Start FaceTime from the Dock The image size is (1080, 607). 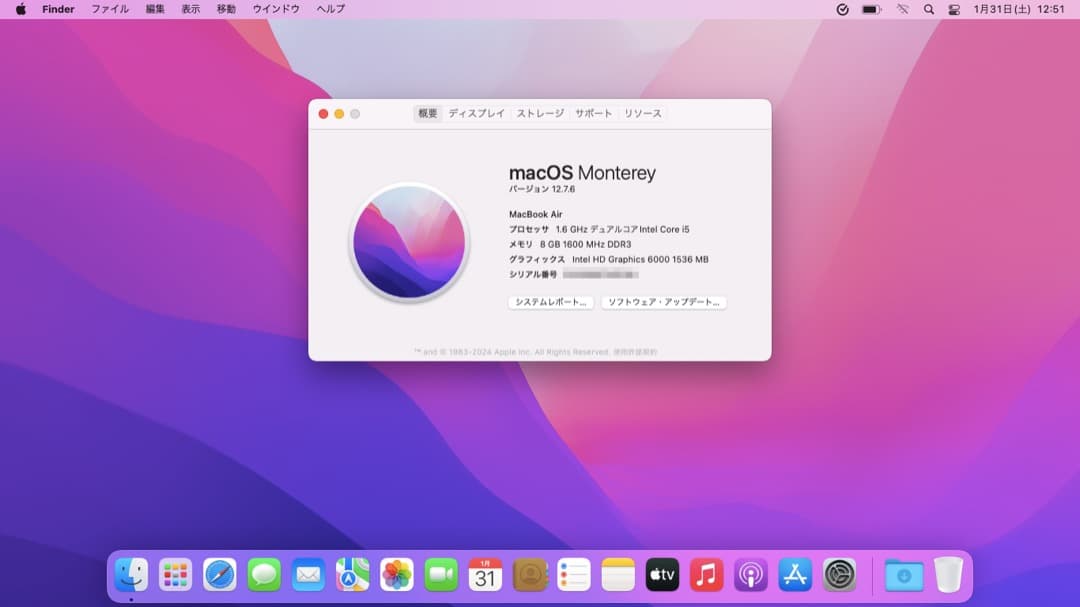440,575
